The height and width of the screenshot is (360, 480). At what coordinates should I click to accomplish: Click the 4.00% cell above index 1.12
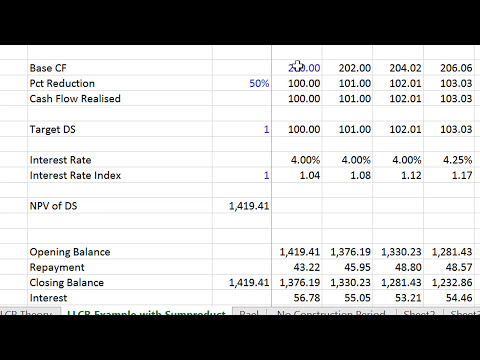[x=398, y=160]
